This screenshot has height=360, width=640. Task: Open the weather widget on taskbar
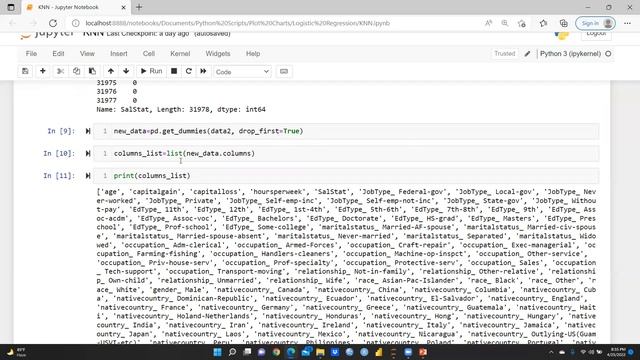tap(17, 352)
